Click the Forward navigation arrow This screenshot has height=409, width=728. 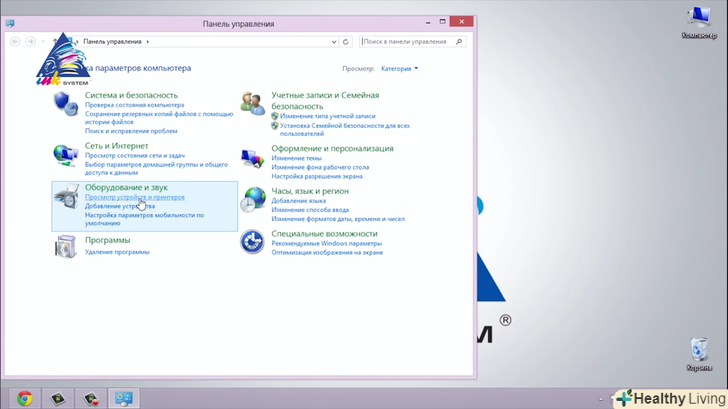click(30, 41)
